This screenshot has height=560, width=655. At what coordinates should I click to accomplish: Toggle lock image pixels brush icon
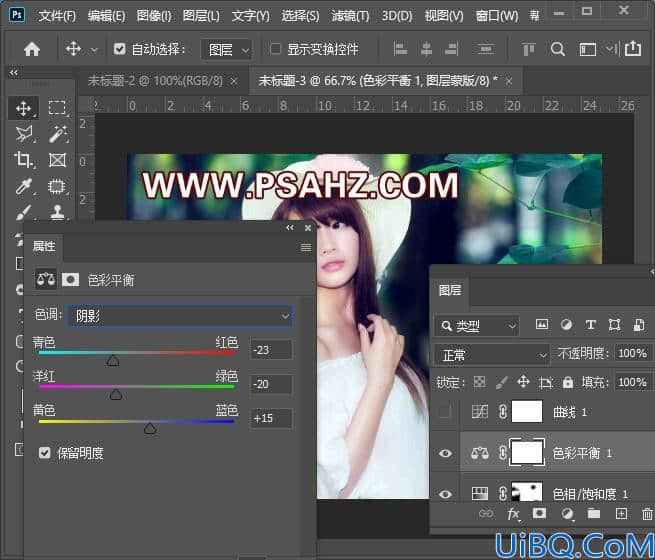coord(501,382)
